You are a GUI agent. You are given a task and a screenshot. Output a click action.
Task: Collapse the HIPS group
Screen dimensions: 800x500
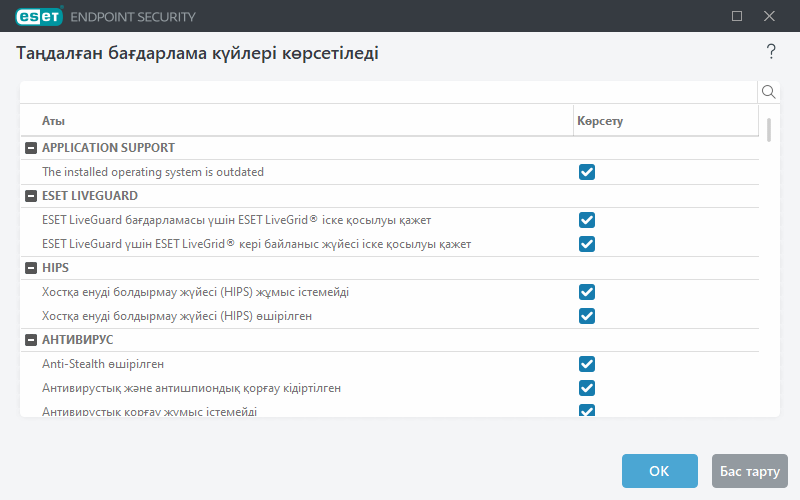[31, 268]
